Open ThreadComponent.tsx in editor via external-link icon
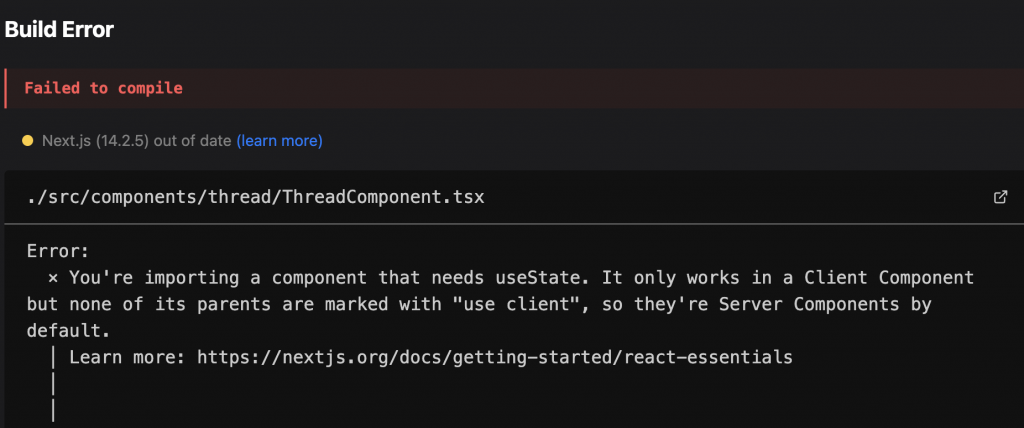1024x428 pixels. (999, 197)
